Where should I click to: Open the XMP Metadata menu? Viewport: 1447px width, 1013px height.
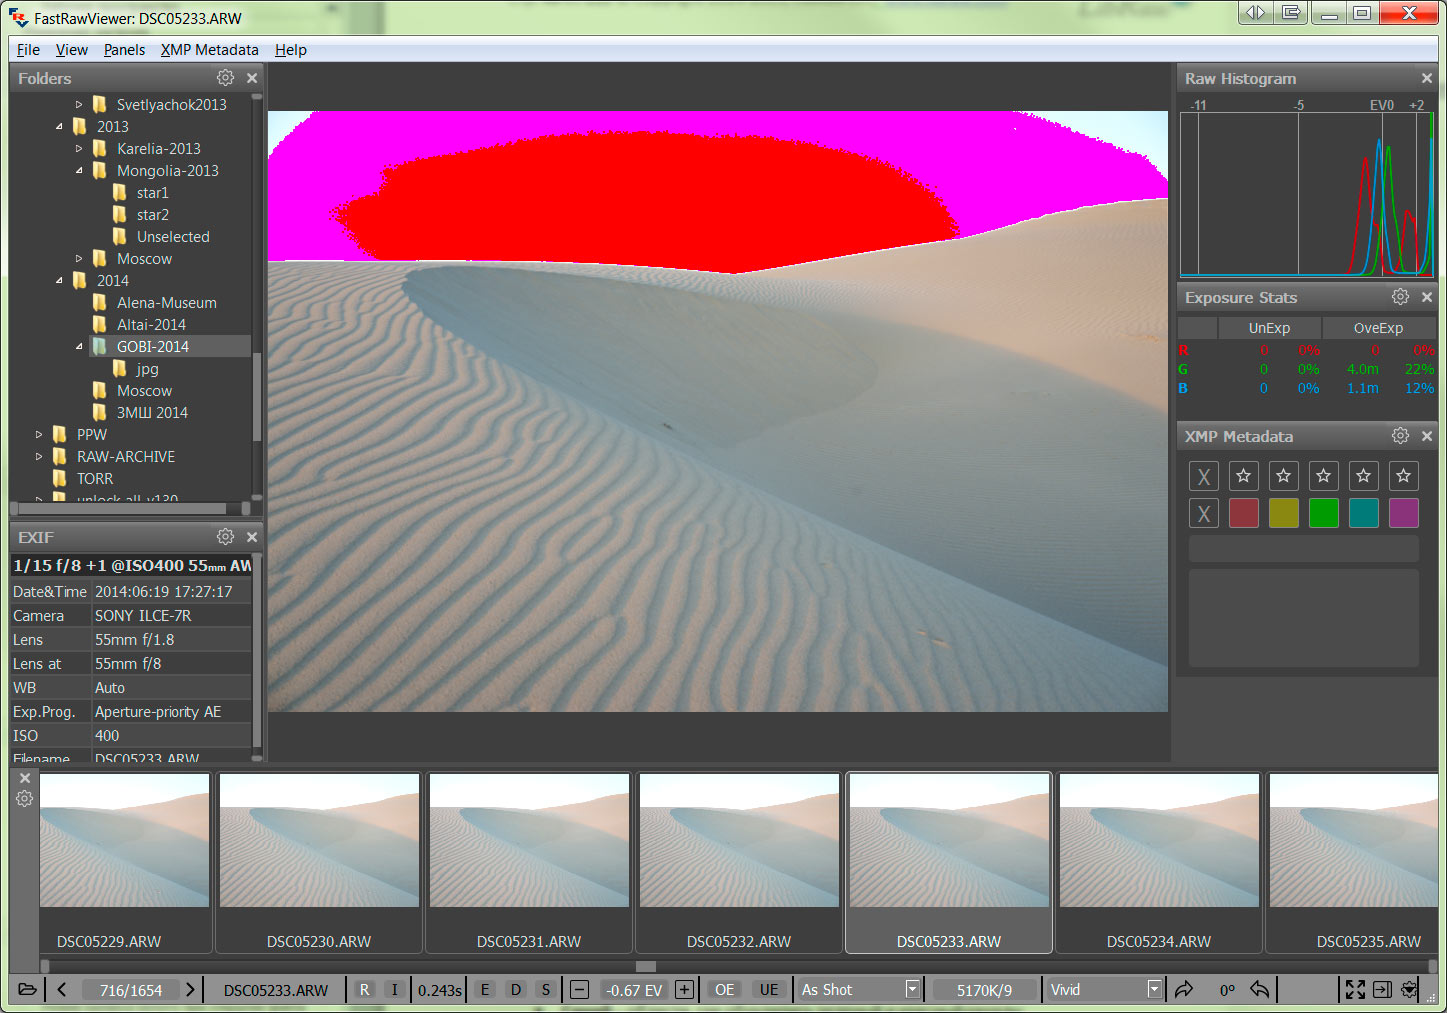pyautogui.click(x=209, y=50)
